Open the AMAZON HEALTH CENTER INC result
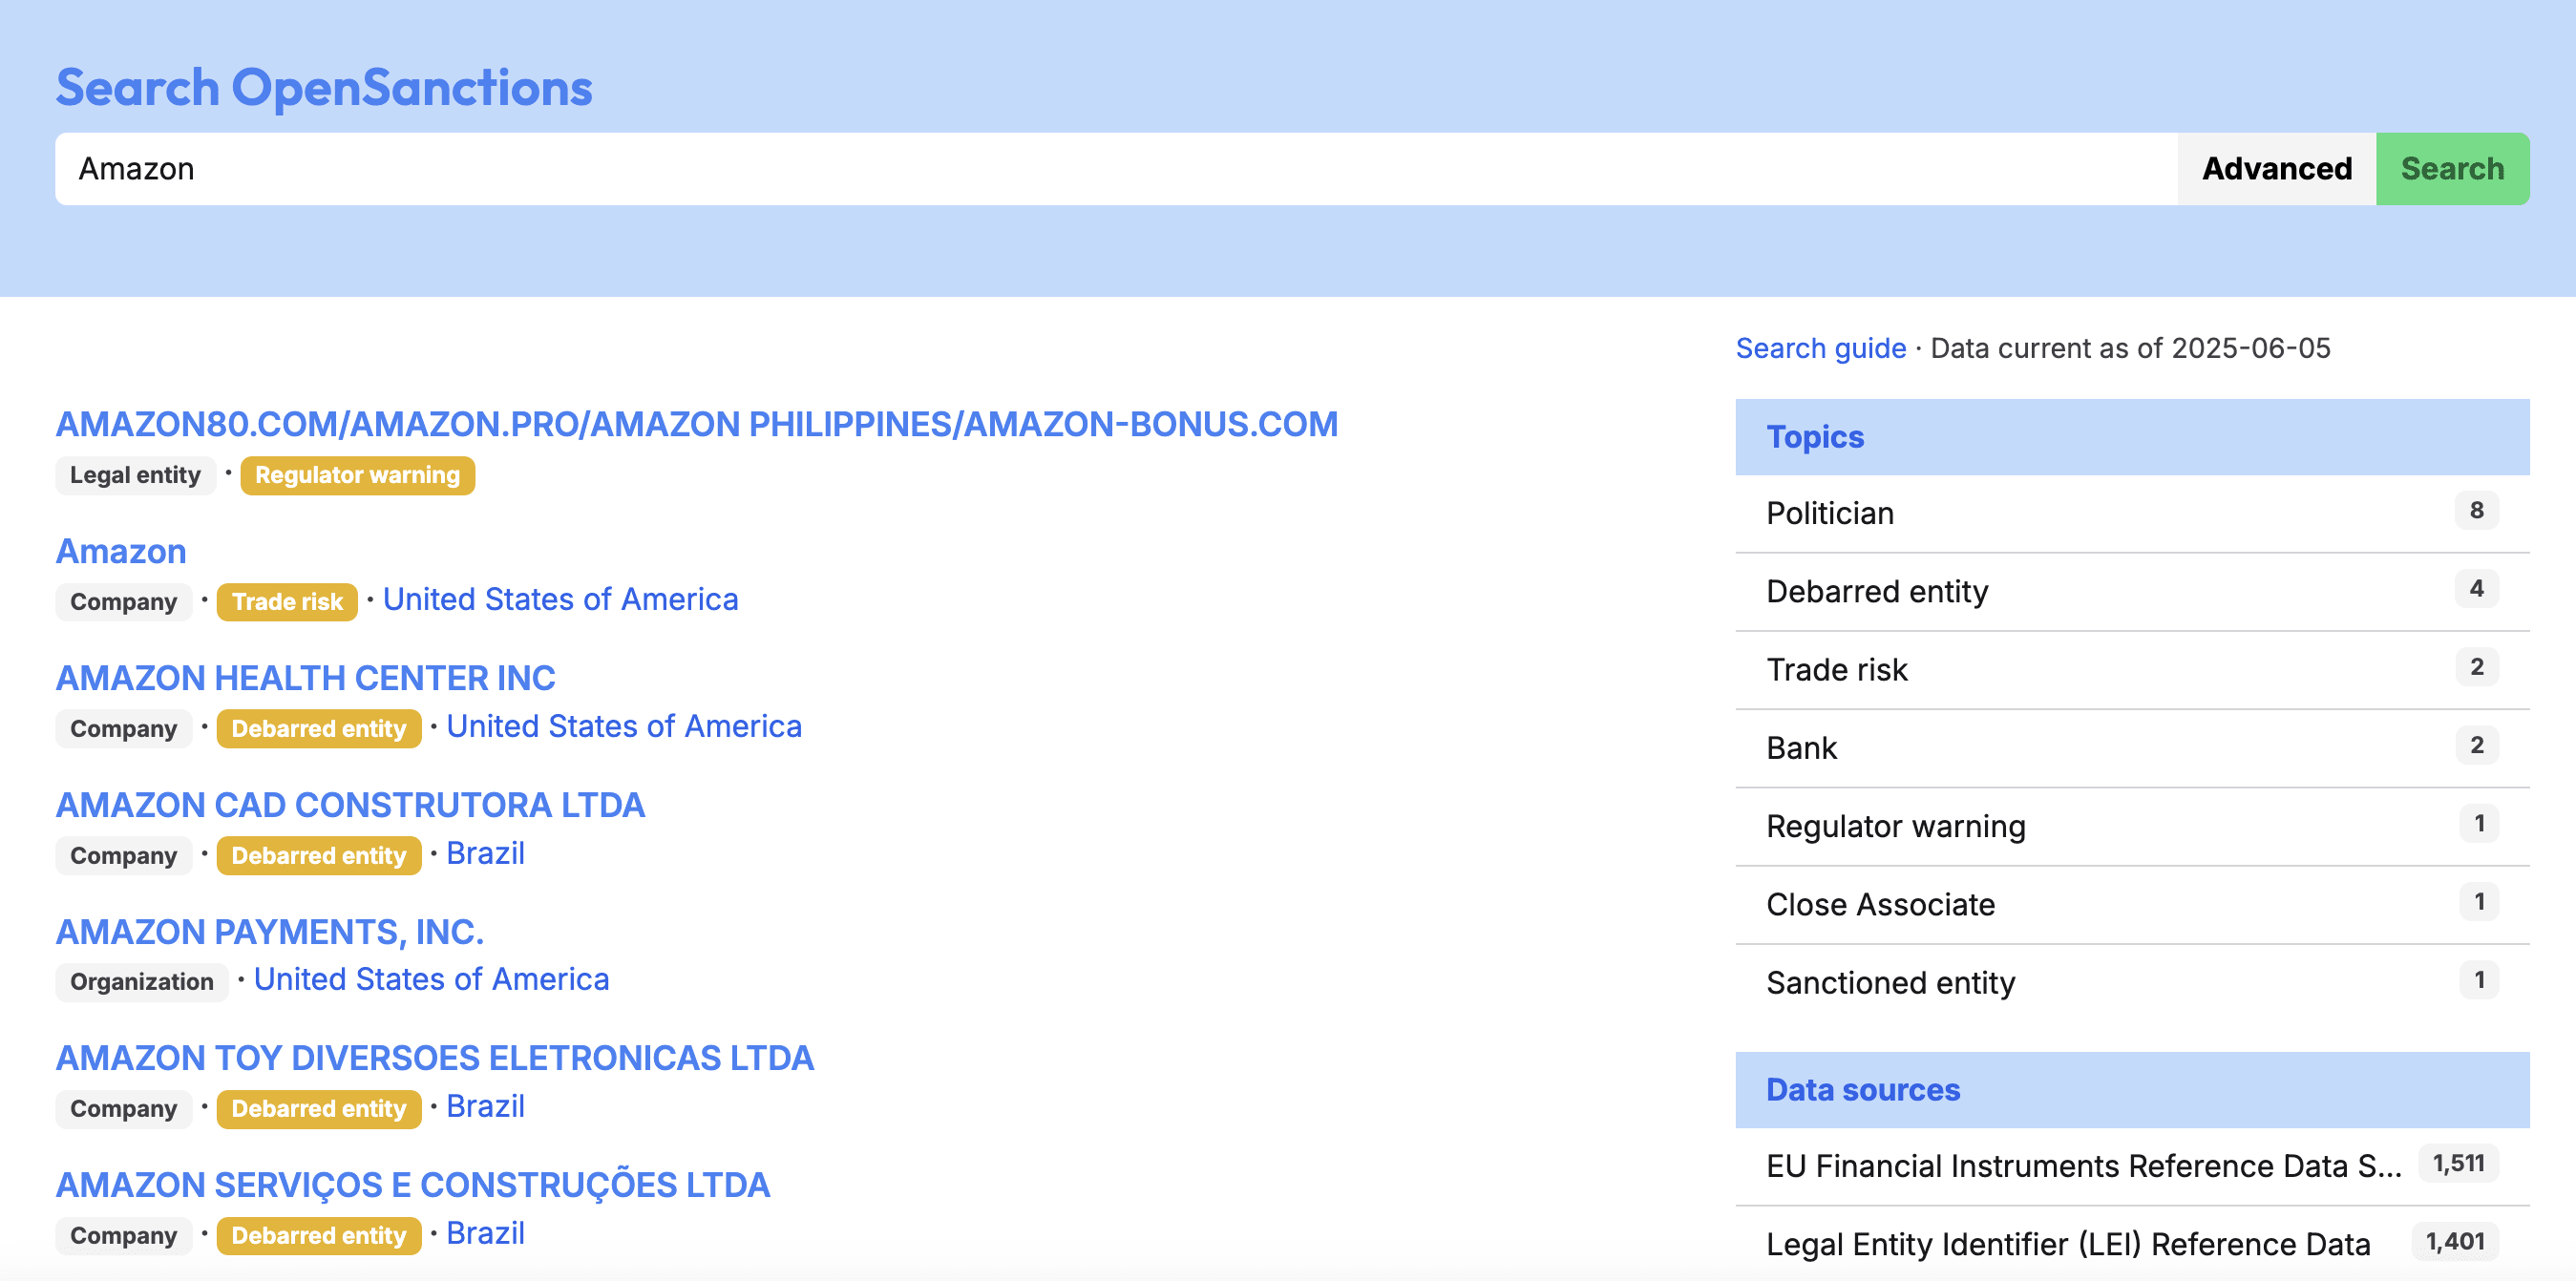The width and height of the screenshot is (2576, 1281). [x=305, y=678]
